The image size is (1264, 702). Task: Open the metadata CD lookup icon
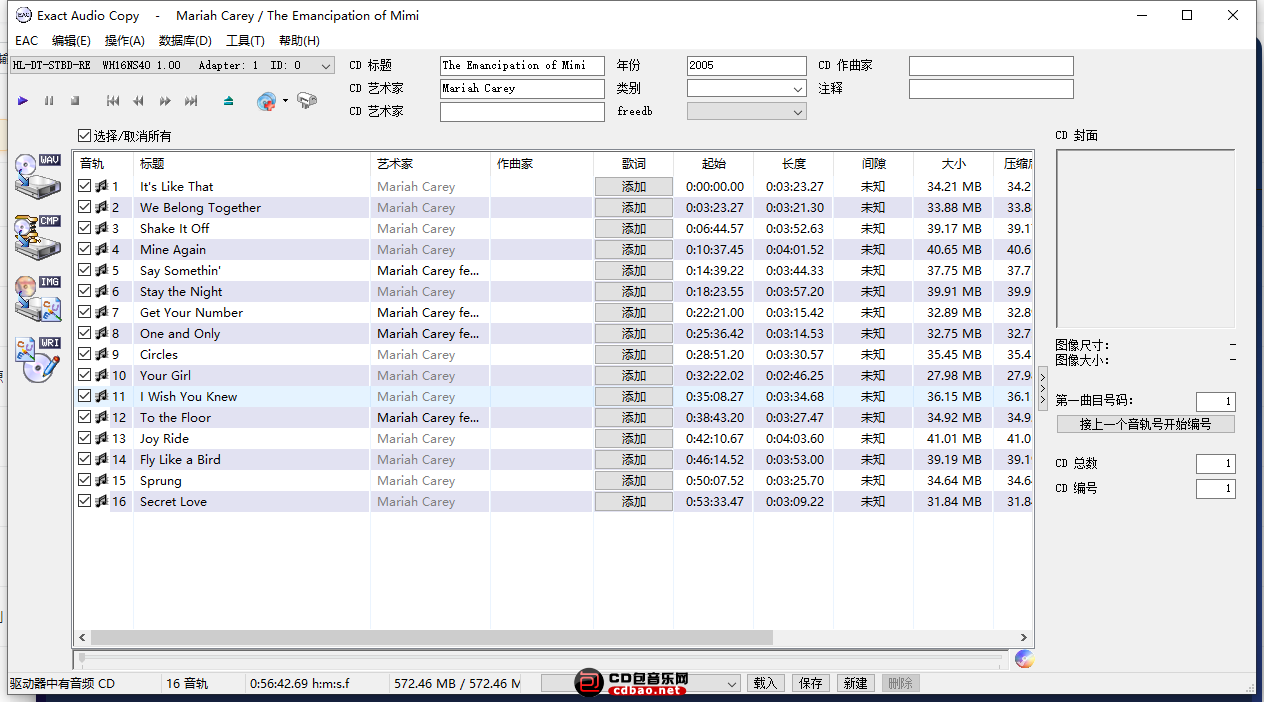click(267, 101)
